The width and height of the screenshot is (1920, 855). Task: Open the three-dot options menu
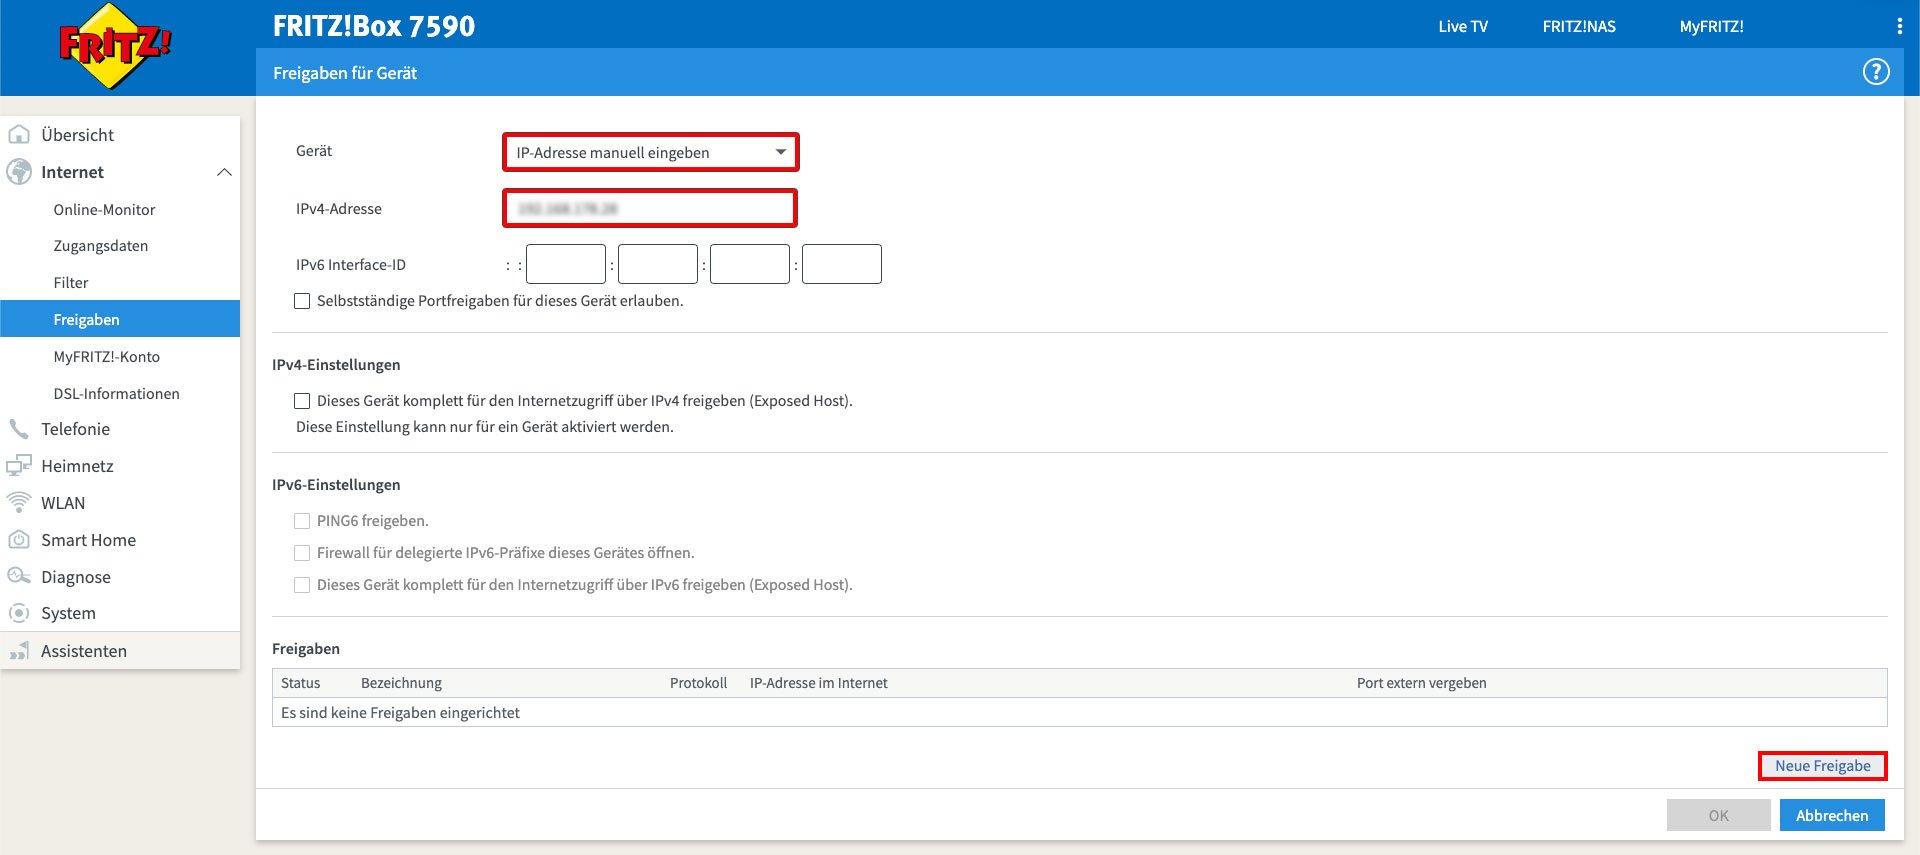tap(1899, 27)
